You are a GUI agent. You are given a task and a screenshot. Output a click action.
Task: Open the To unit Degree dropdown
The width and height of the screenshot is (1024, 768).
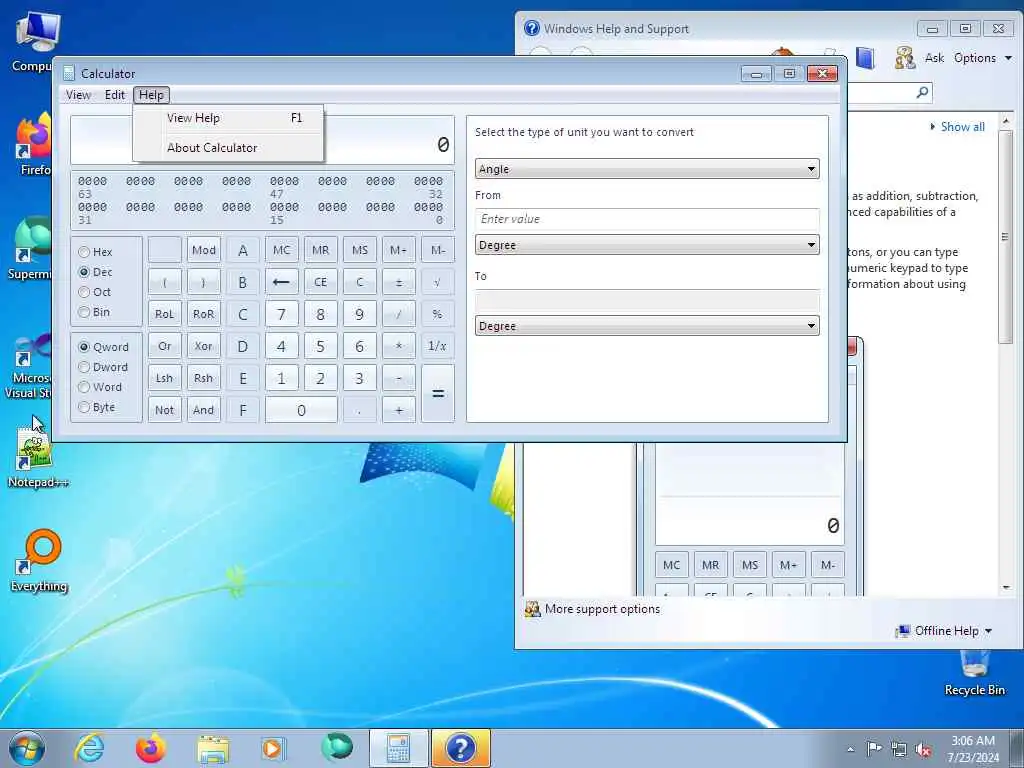pyautogui.click(x=647, y=326)
